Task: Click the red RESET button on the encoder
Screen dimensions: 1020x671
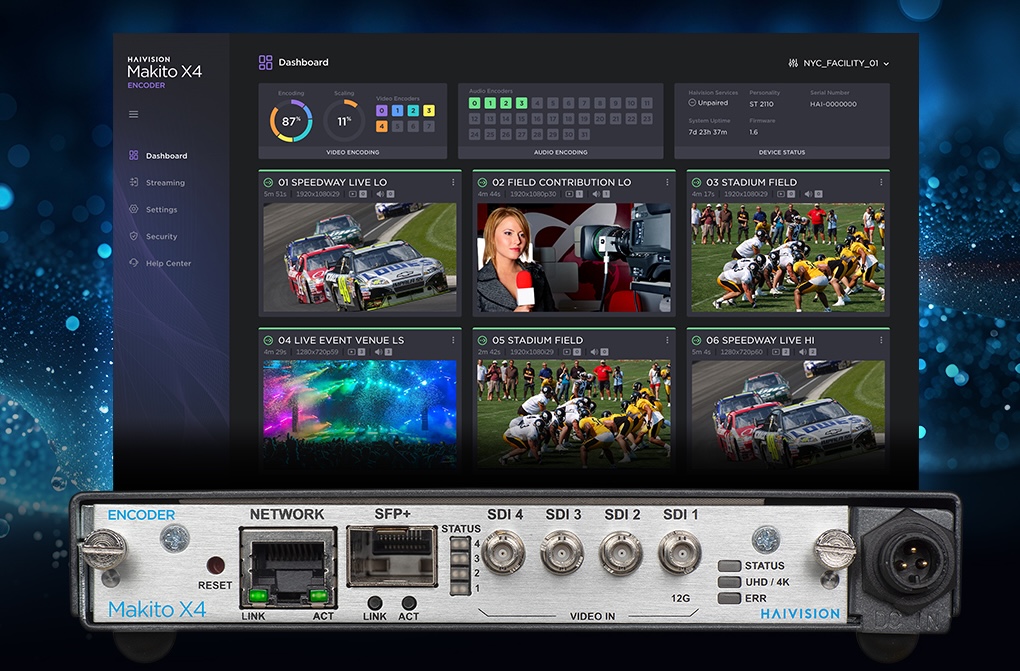Action: tap(215, 565)
